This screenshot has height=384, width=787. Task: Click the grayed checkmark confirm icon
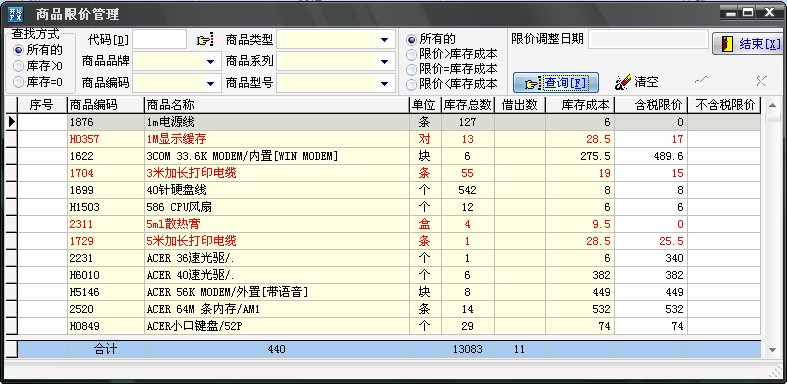702,81
